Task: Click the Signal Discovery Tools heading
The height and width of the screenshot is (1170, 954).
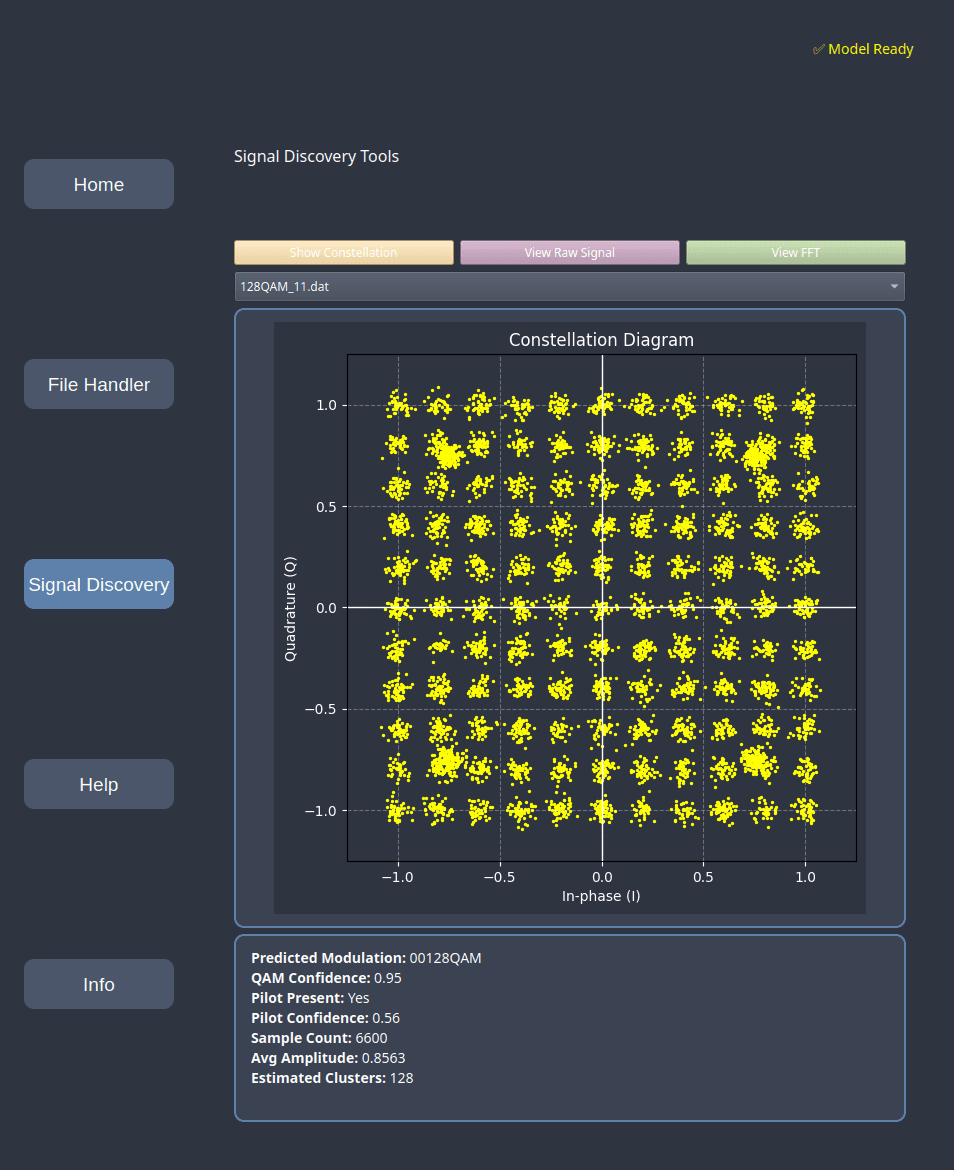Action: click(x=316, y=156)
